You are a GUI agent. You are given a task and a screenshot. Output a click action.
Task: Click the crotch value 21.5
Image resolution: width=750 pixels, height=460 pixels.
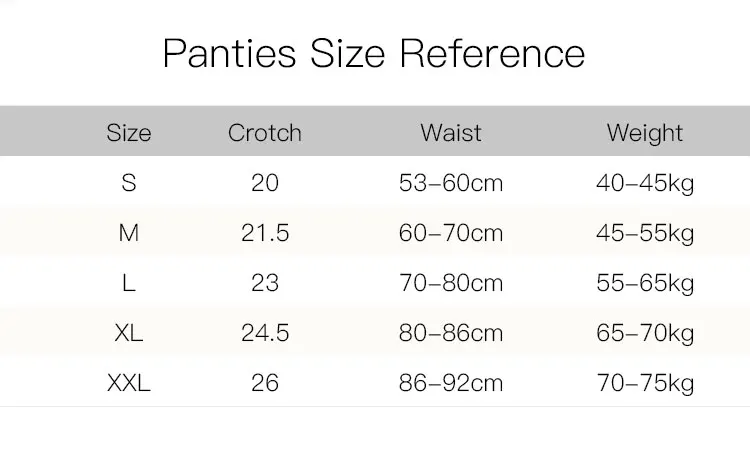265,233
